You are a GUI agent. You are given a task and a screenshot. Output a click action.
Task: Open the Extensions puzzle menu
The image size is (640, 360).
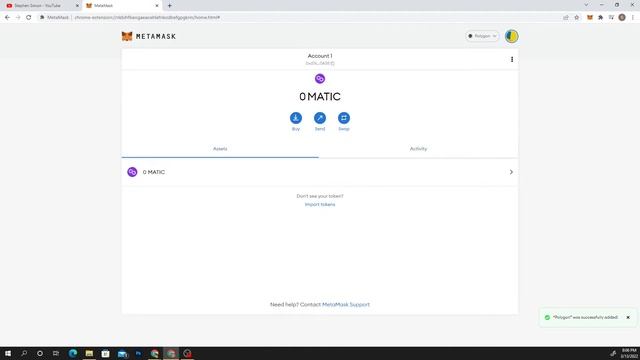600,18
